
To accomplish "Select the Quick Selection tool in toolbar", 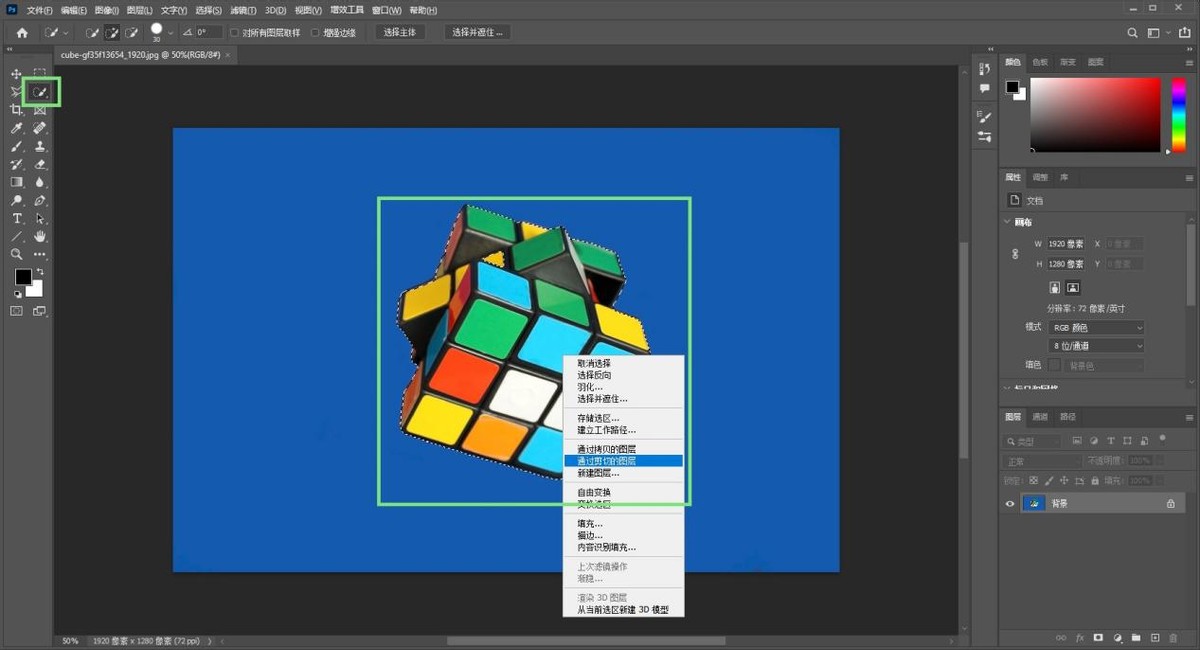I will tap(40, 92).
